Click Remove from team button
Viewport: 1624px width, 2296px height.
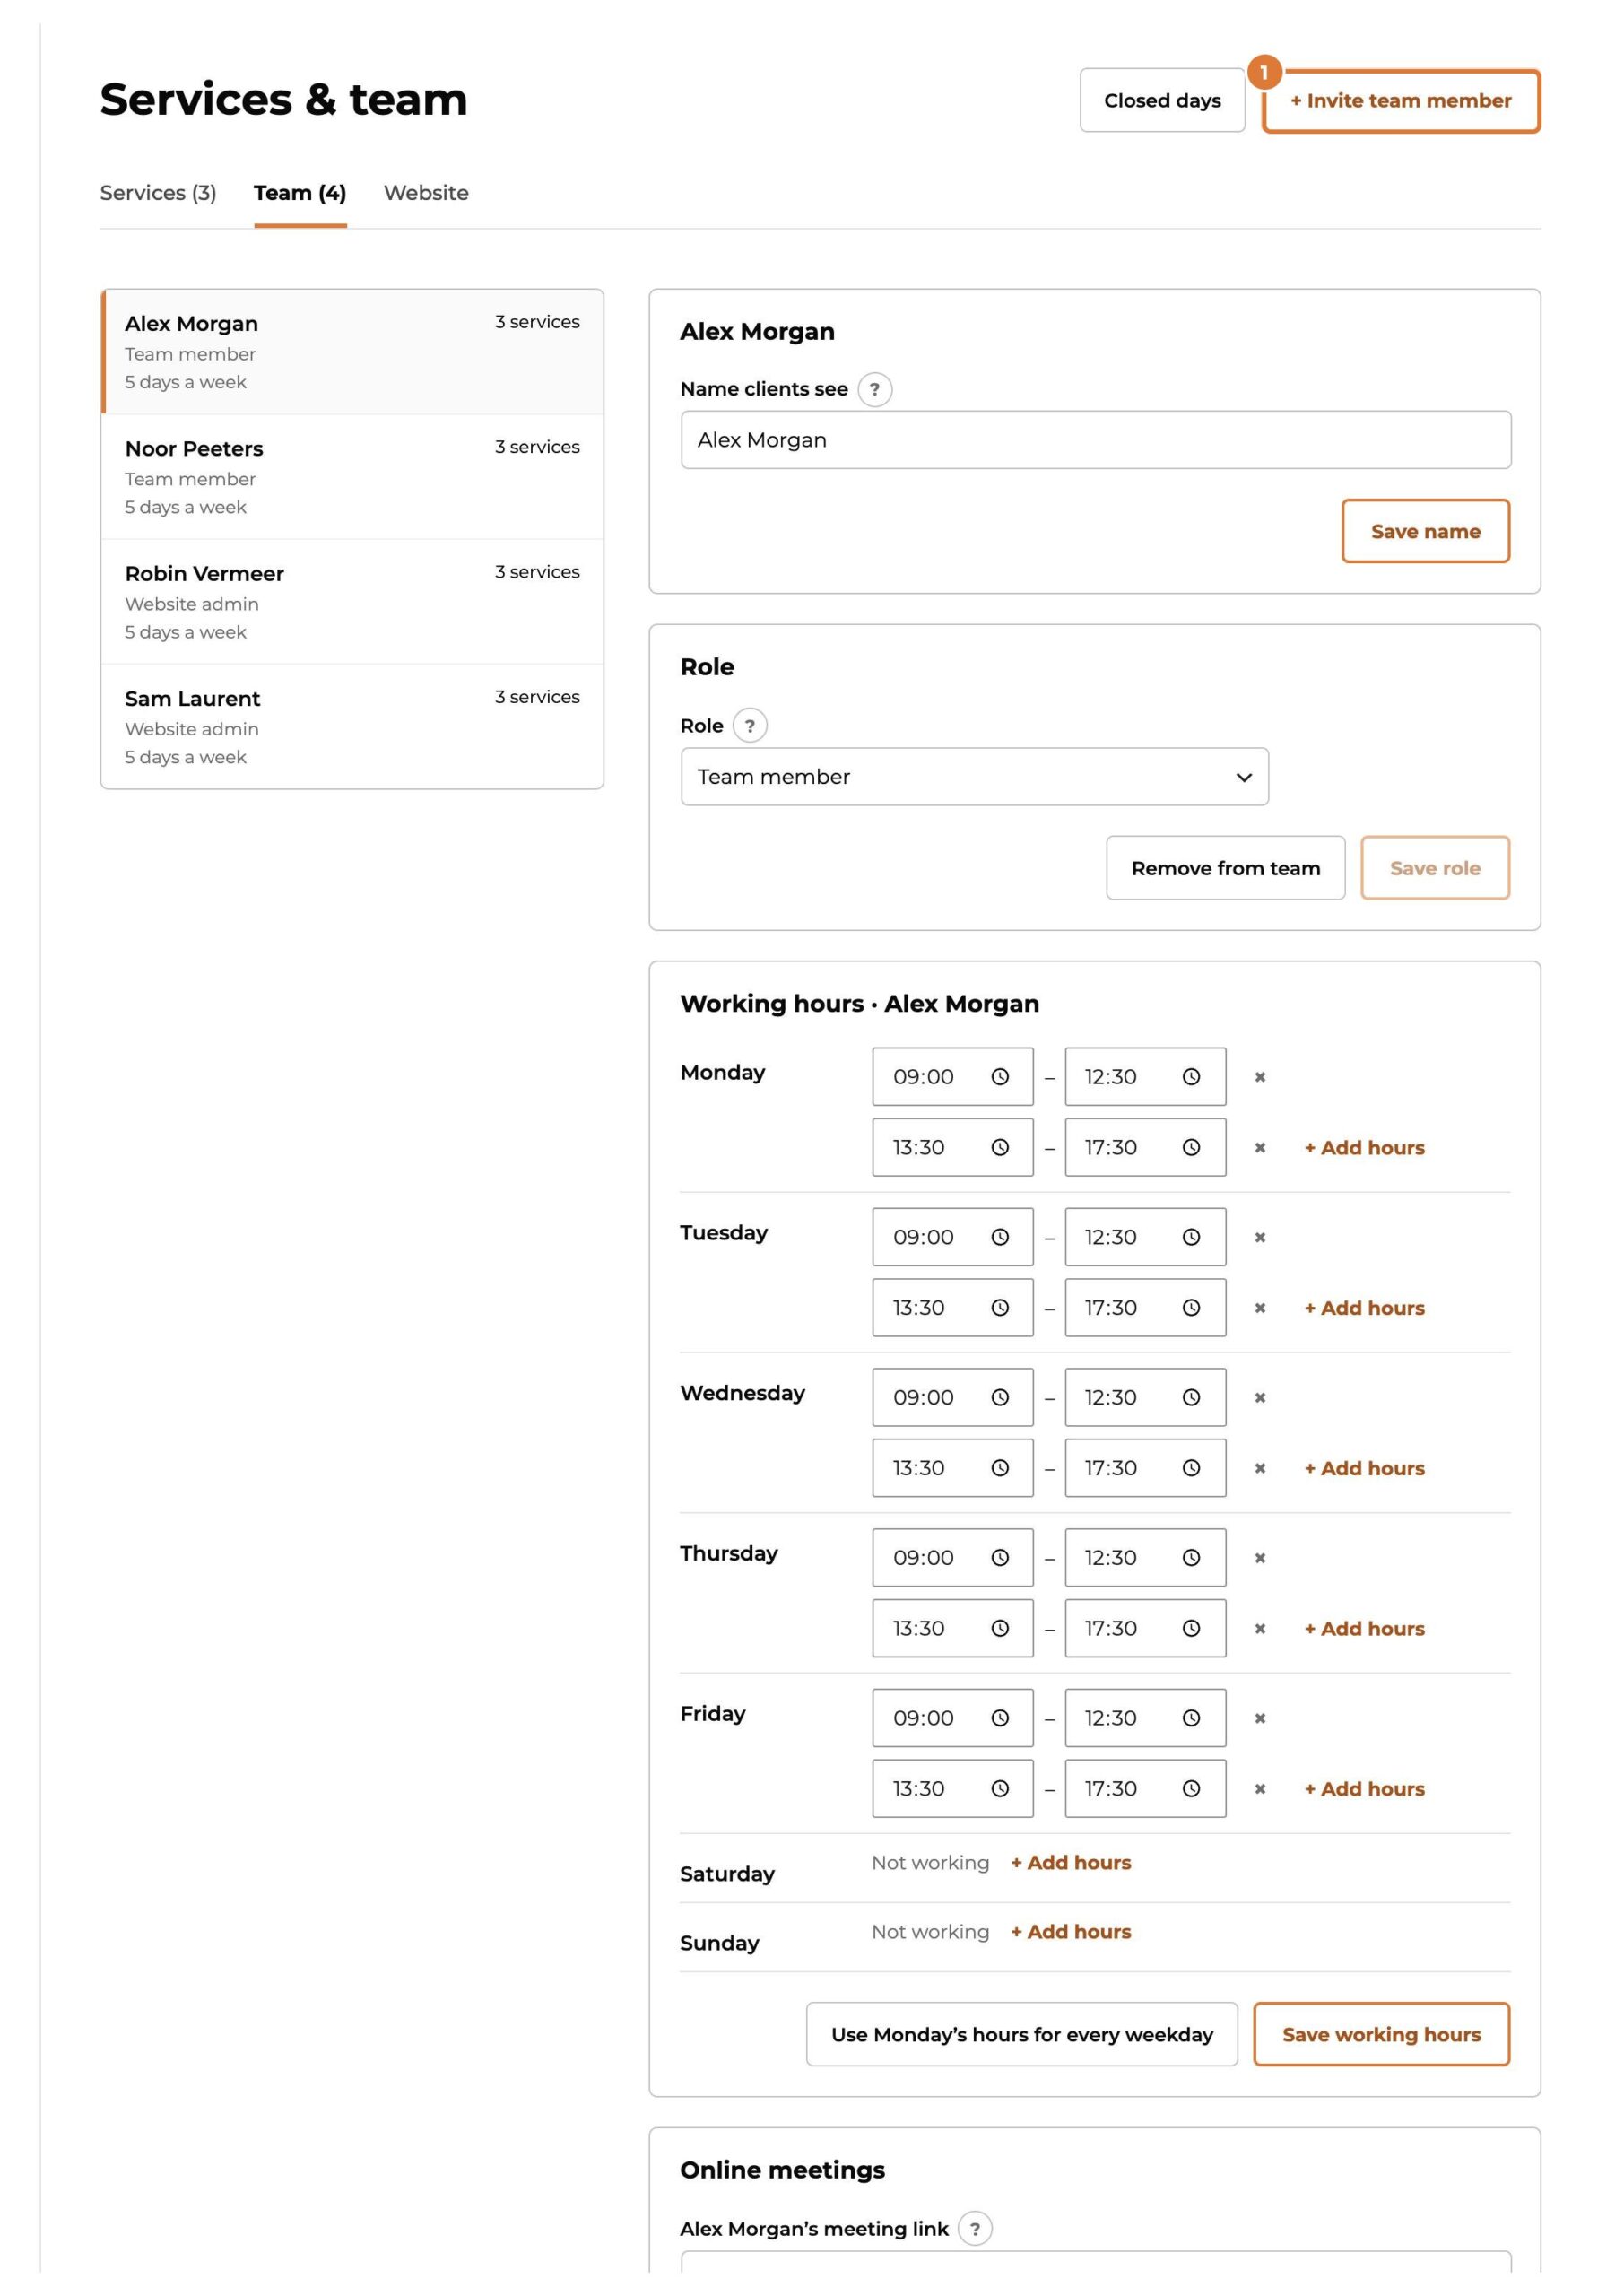tap(1225, 869)
